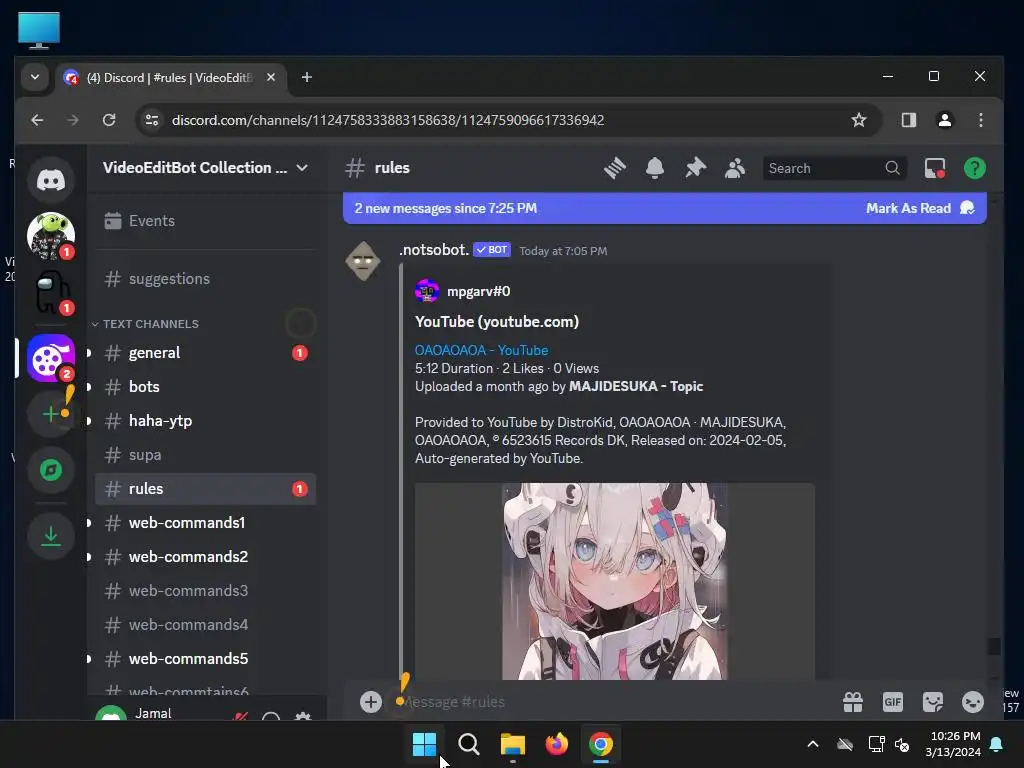
Task: Open the web-commands1 channel
Action: 206,522
